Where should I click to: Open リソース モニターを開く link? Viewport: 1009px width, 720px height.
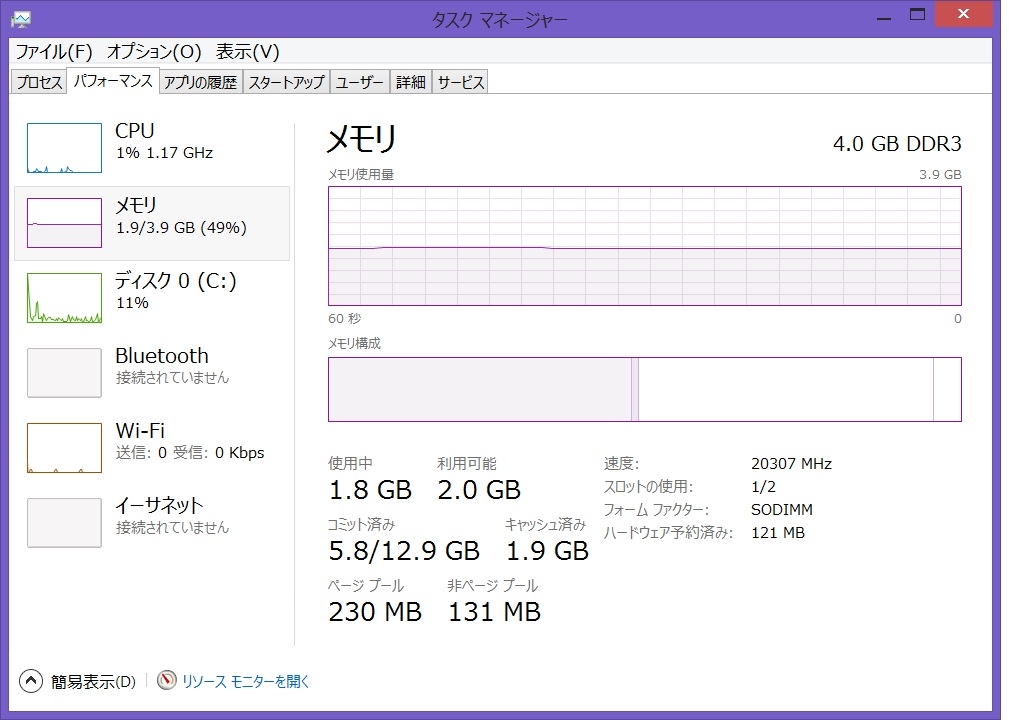coord(246,681)
